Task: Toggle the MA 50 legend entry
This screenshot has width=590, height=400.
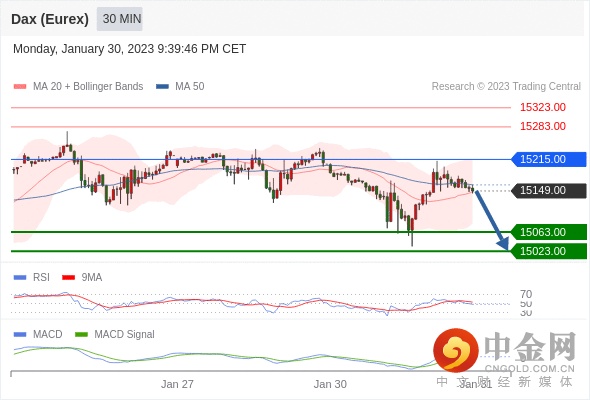Action: (180, 87)
